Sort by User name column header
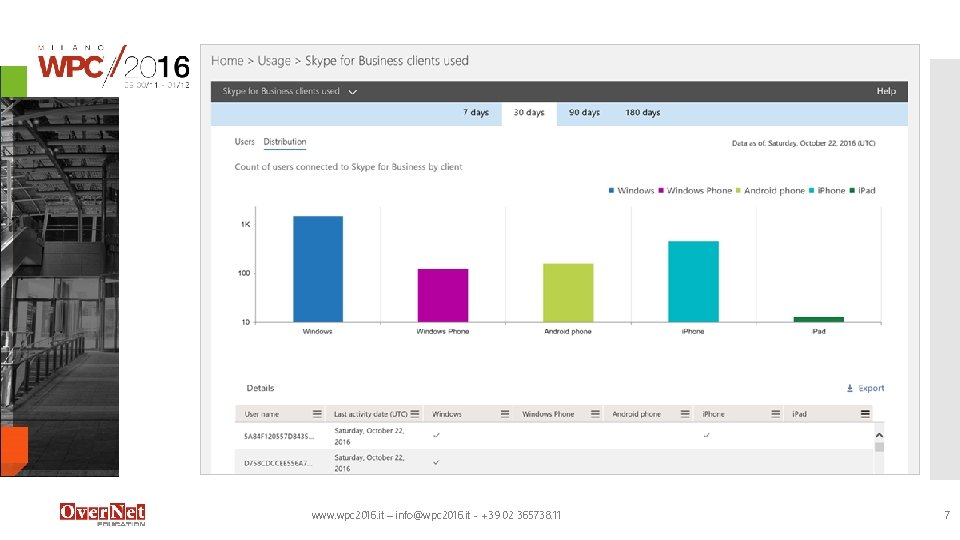960x540 pixels. [x=261, y=414]
